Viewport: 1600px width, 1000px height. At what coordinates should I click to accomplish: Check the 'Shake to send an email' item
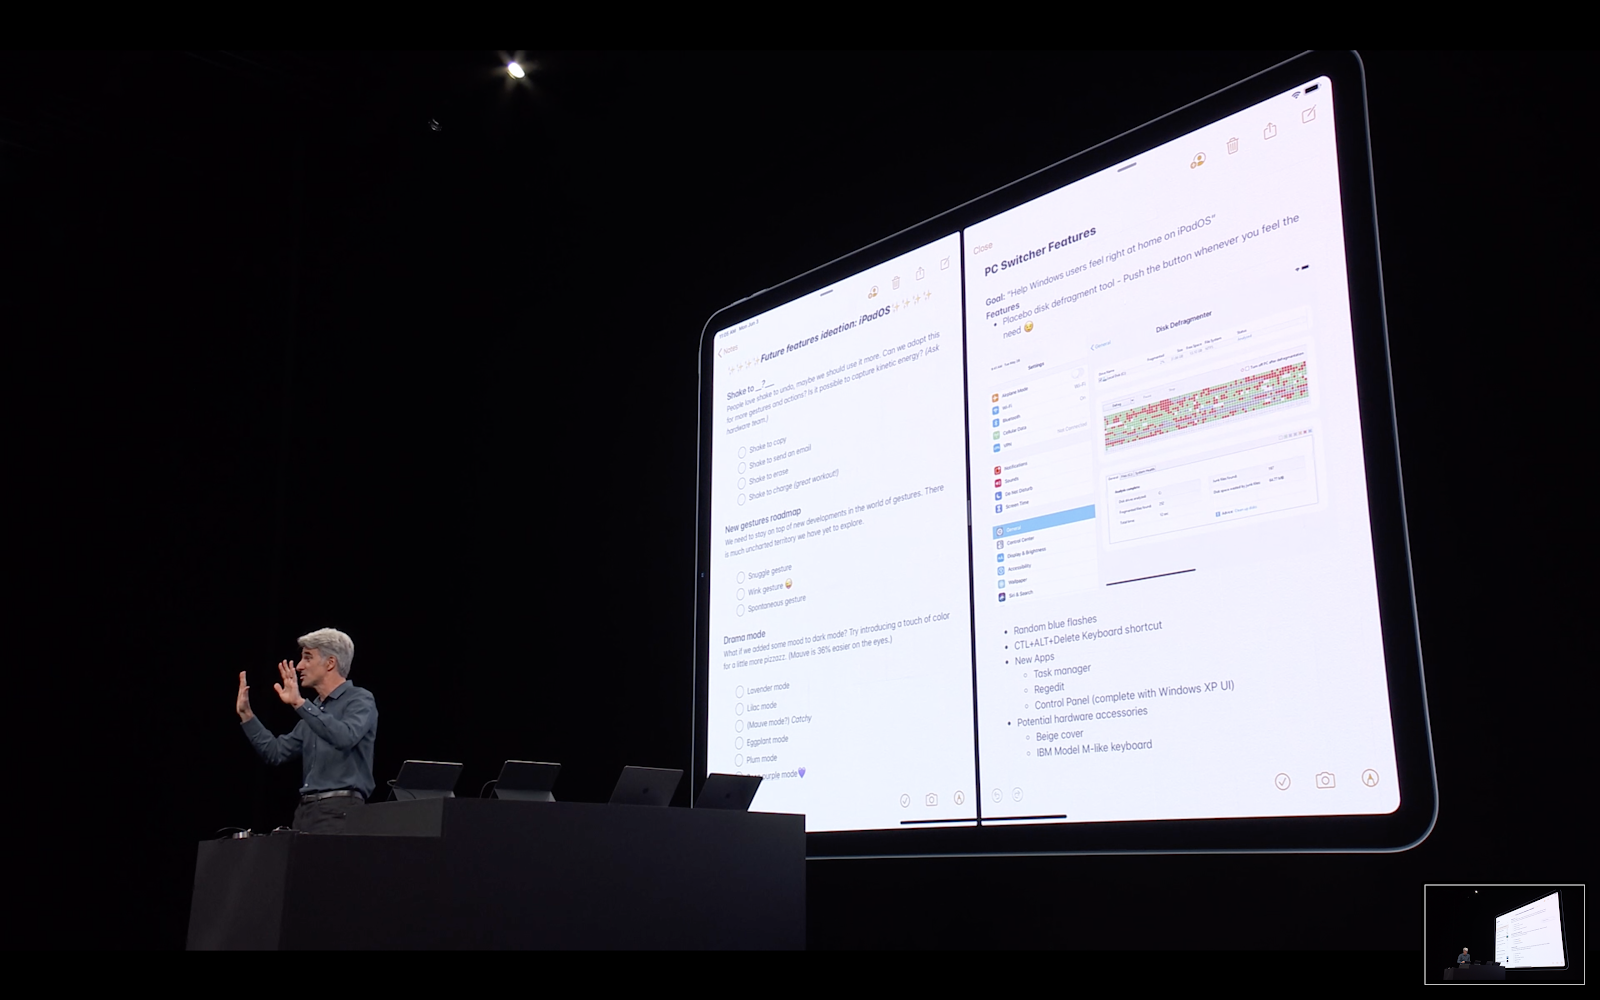pyautogui.click(x=742, y=467)
